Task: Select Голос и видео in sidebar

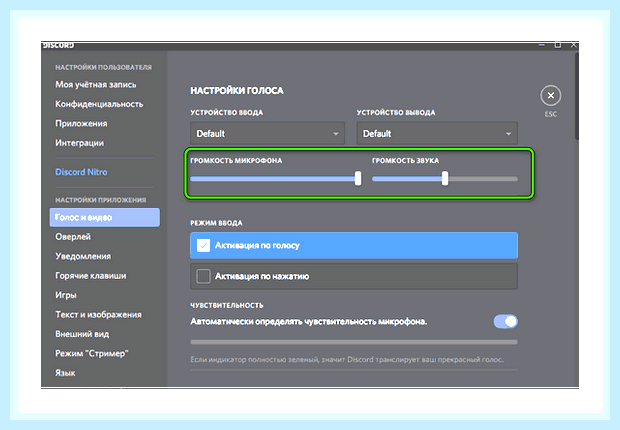Action: [x=104, y=217]
